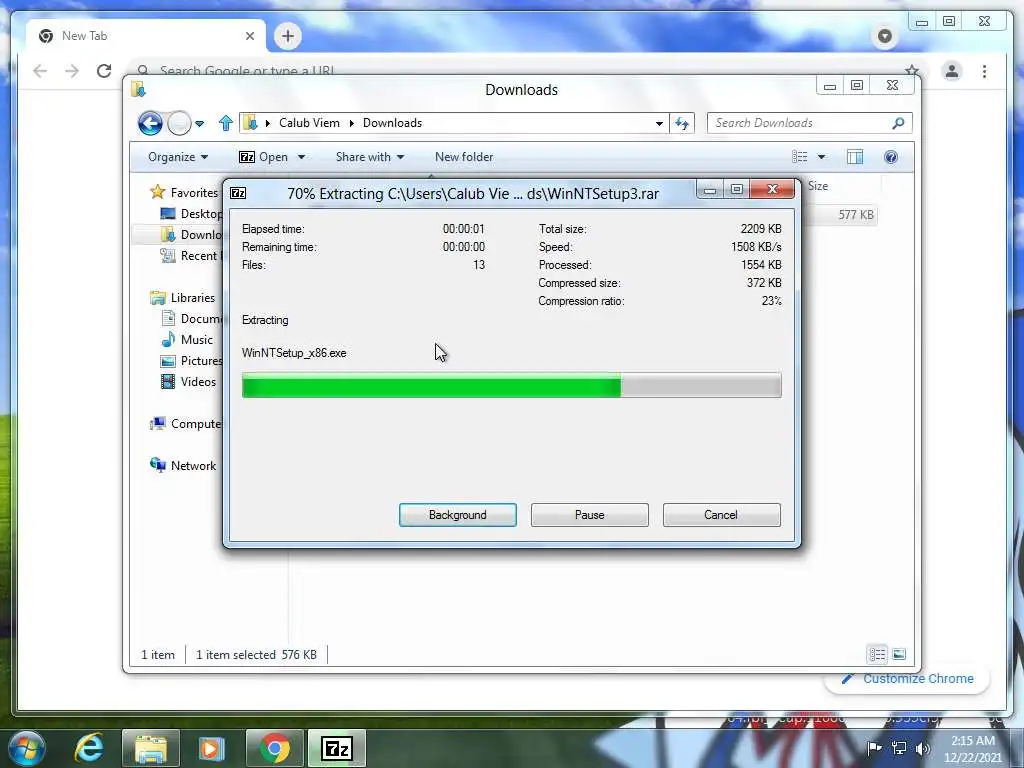Open the Windows Start menu
This screenshot has width=1024, height=768.
(25, 748)
